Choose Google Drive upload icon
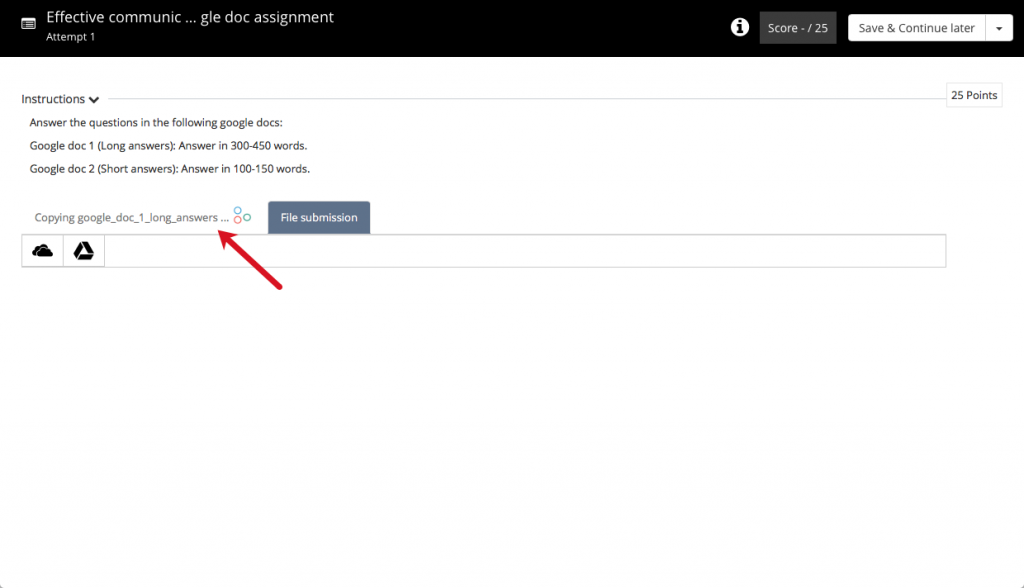This screenshot has width=1024, height=588. point(84,251)
